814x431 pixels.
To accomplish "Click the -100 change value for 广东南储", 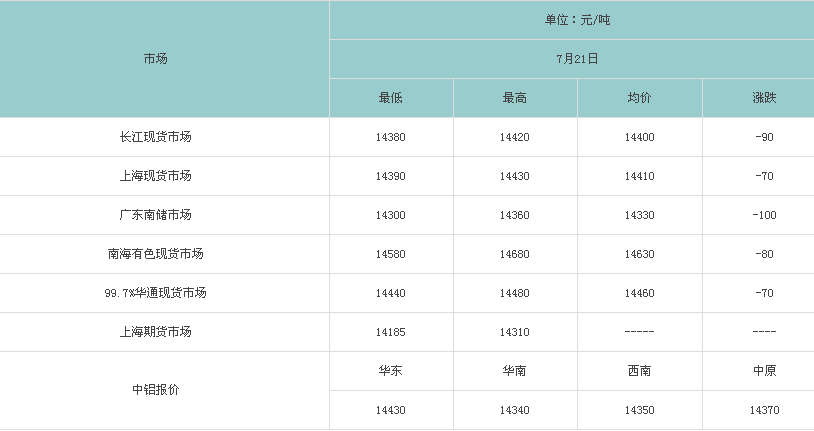I will 764,215.
